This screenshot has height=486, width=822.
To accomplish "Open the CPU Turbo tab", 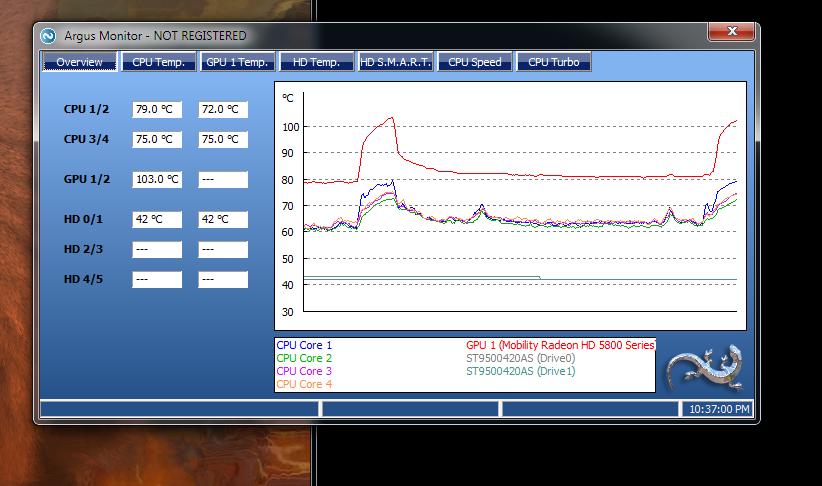I will tap(554, 62).
